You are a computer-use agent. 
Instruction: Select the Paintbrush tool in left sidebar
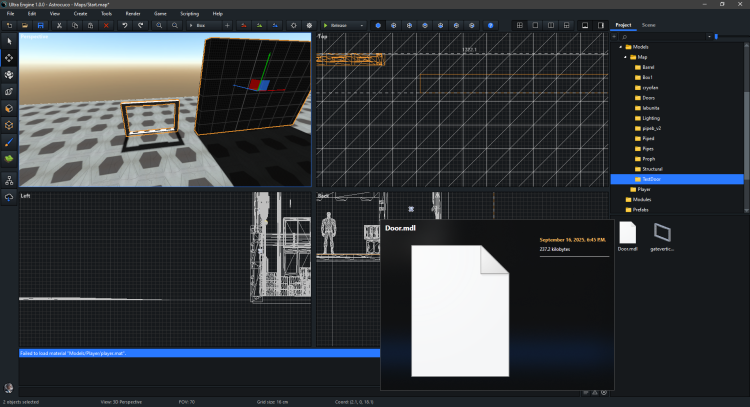click(x=9, y=142)
